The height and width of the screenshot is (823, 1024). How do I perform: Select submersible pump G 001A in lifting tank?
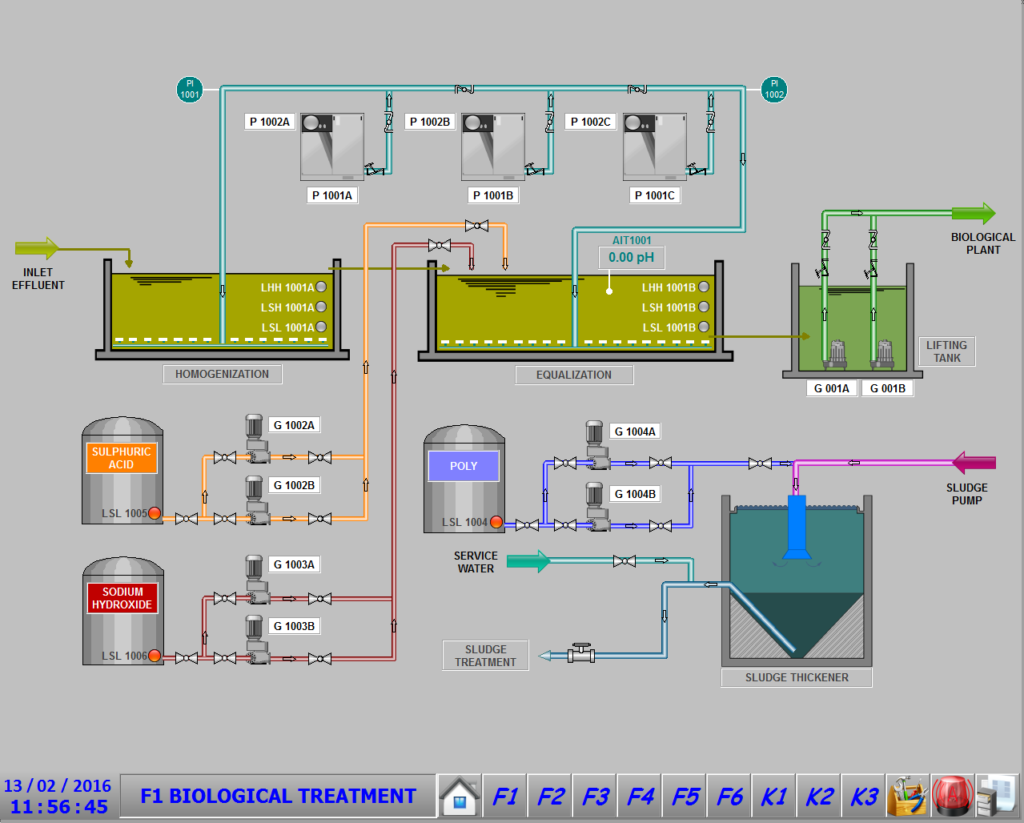[x=837, y=353]
